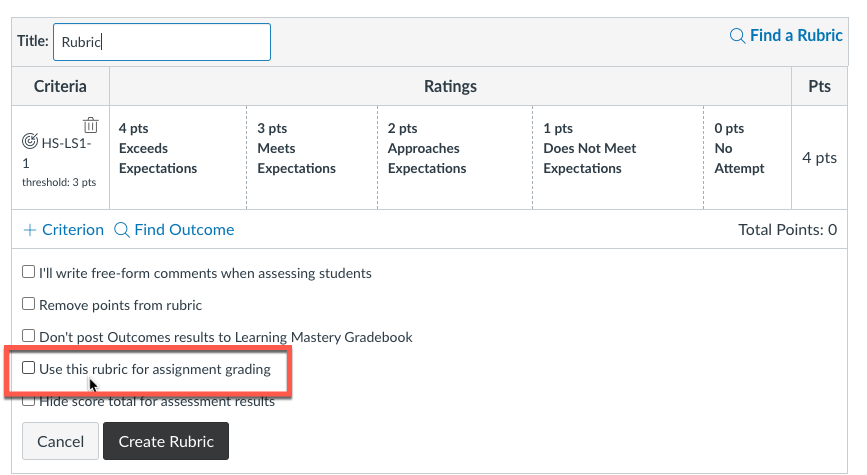This screenshot has width=867, height=475.
Task: Click the Cancel button
Action: tap(60, 441)
